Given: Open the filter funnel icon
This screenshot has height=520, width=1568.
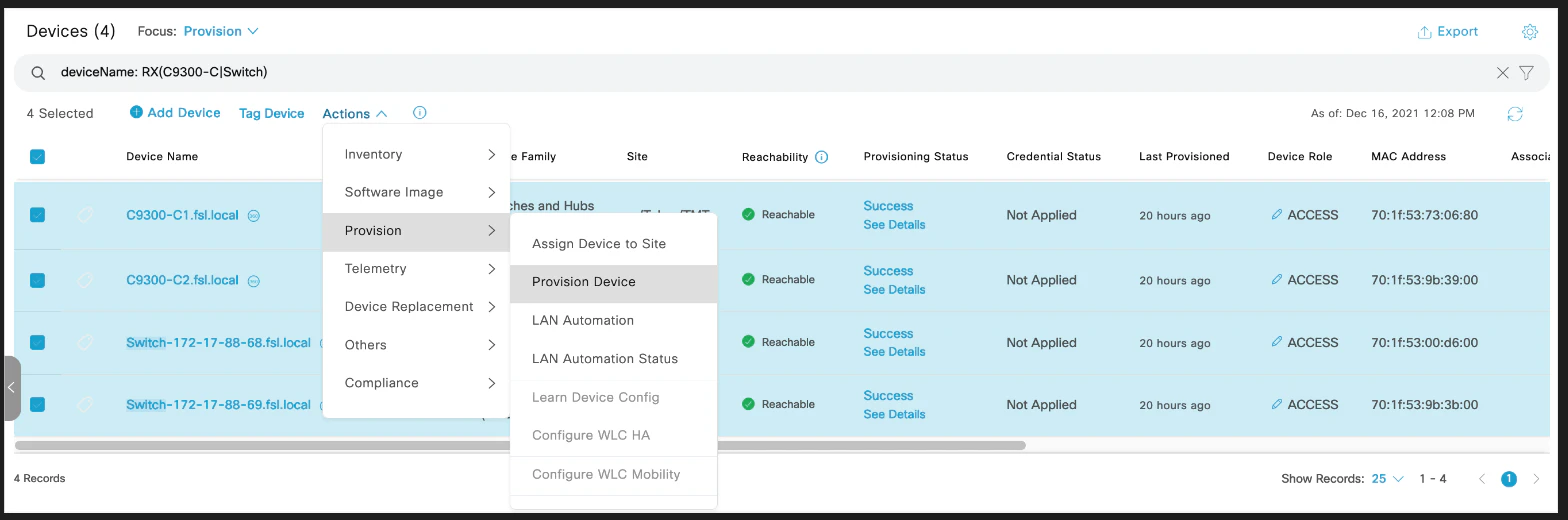Looking at the screenshot, I should [1526, 73].
